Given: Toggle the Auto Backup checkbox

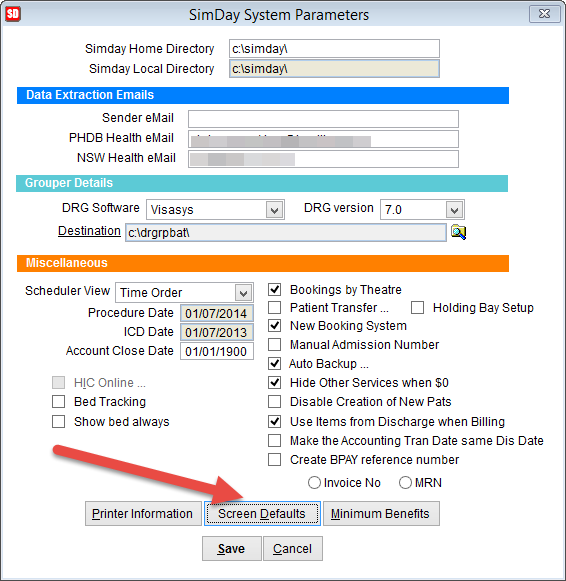Looking at the screenshot, I should tap(274, 363).
